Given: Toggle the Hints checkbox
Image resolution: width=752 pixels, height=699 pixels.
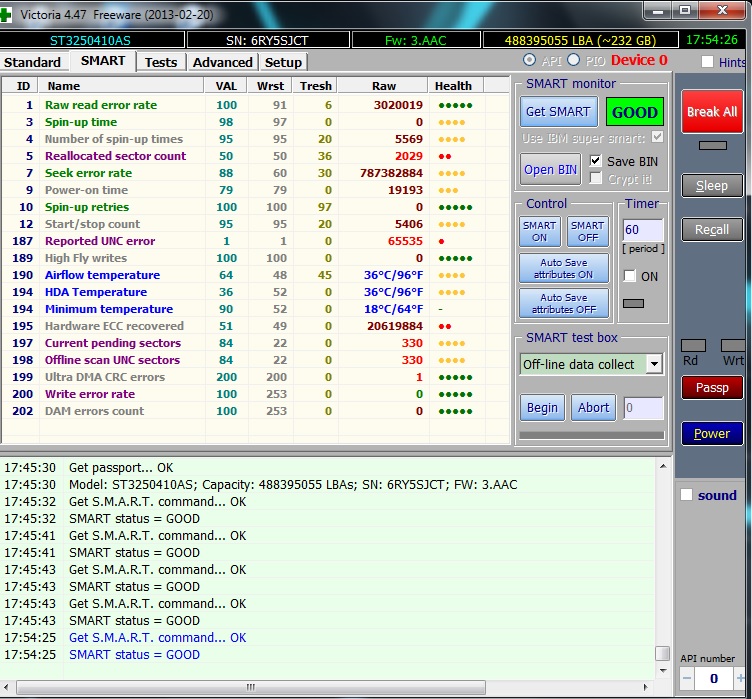Looking at the screenshot, I should pyautogui.click(x=707, y=62).
